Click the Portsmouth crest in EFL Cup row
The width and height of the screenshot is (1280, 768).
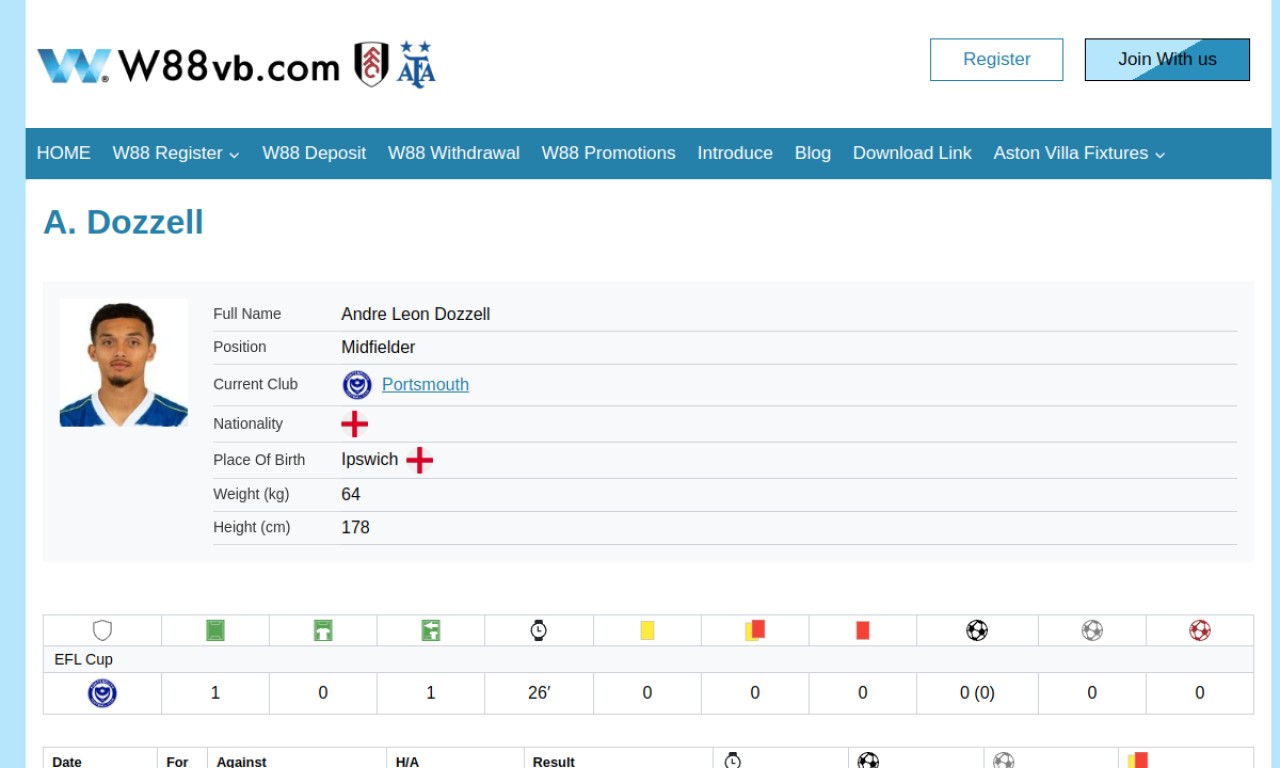coord(102,693)
